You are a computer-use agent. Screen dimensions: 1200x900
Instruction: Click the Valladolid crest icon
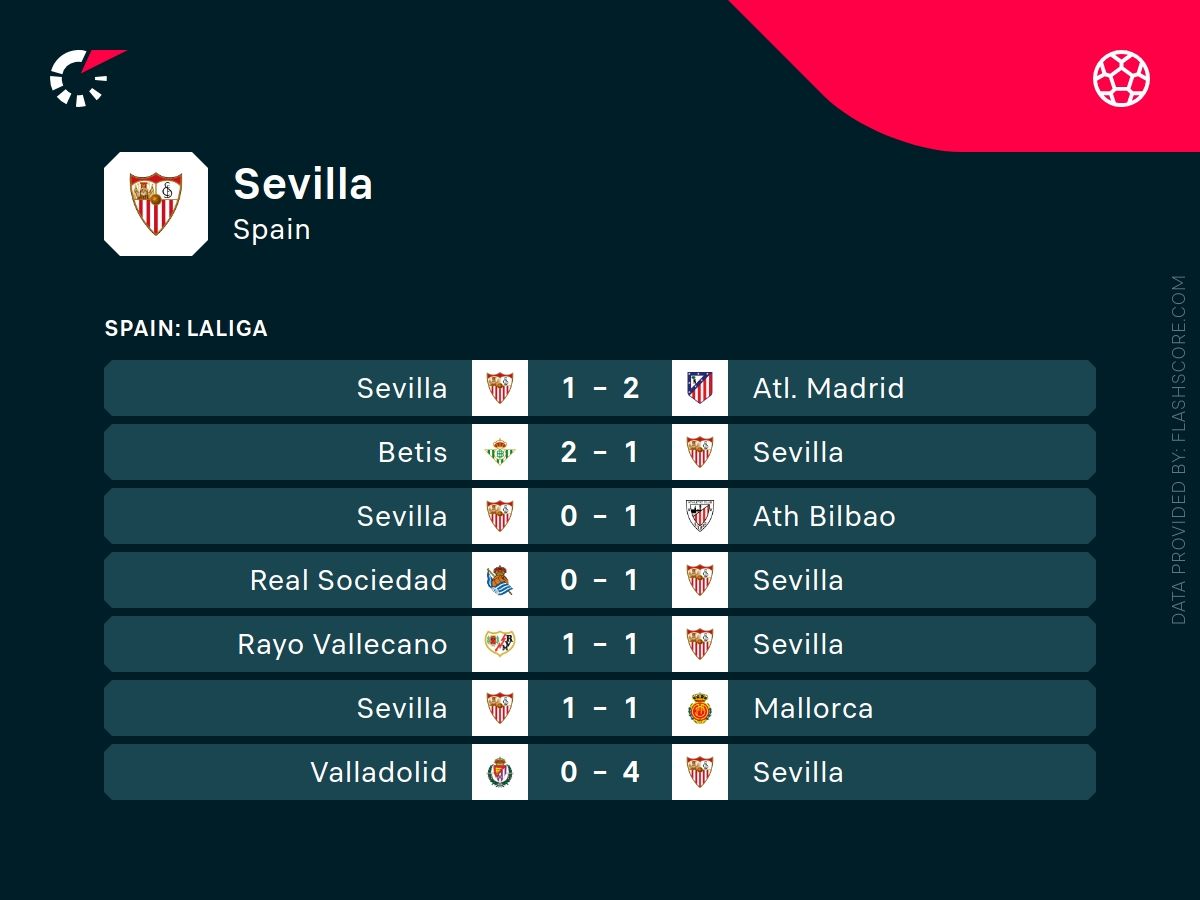pos(500,772)
